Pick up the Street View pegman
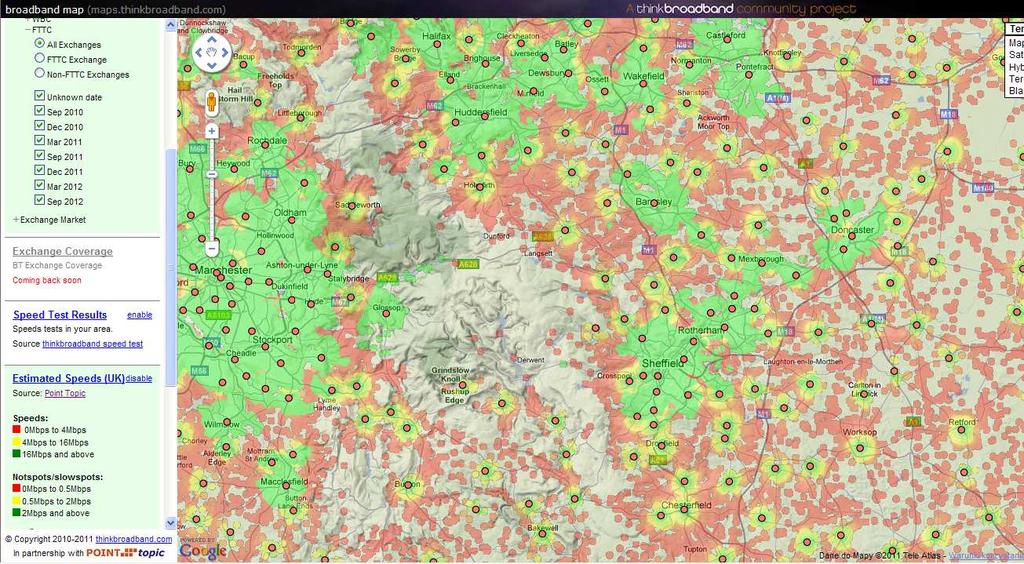This screenshot has width=1024, height=564. point(212,102)
